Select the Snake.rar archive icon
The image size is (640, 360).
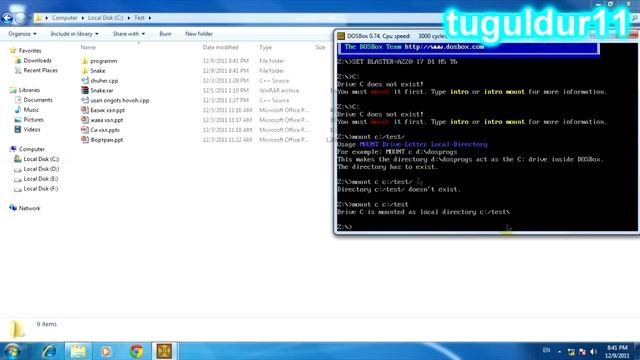point(84,90)
